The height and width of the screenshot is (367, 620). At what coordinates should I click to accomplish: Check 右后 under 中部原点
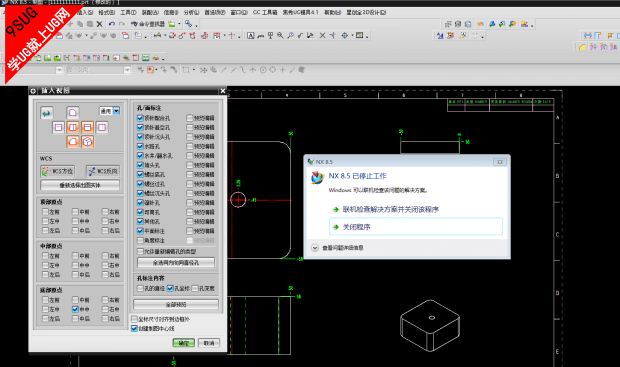pyautogui.click(x=105, y=274)
